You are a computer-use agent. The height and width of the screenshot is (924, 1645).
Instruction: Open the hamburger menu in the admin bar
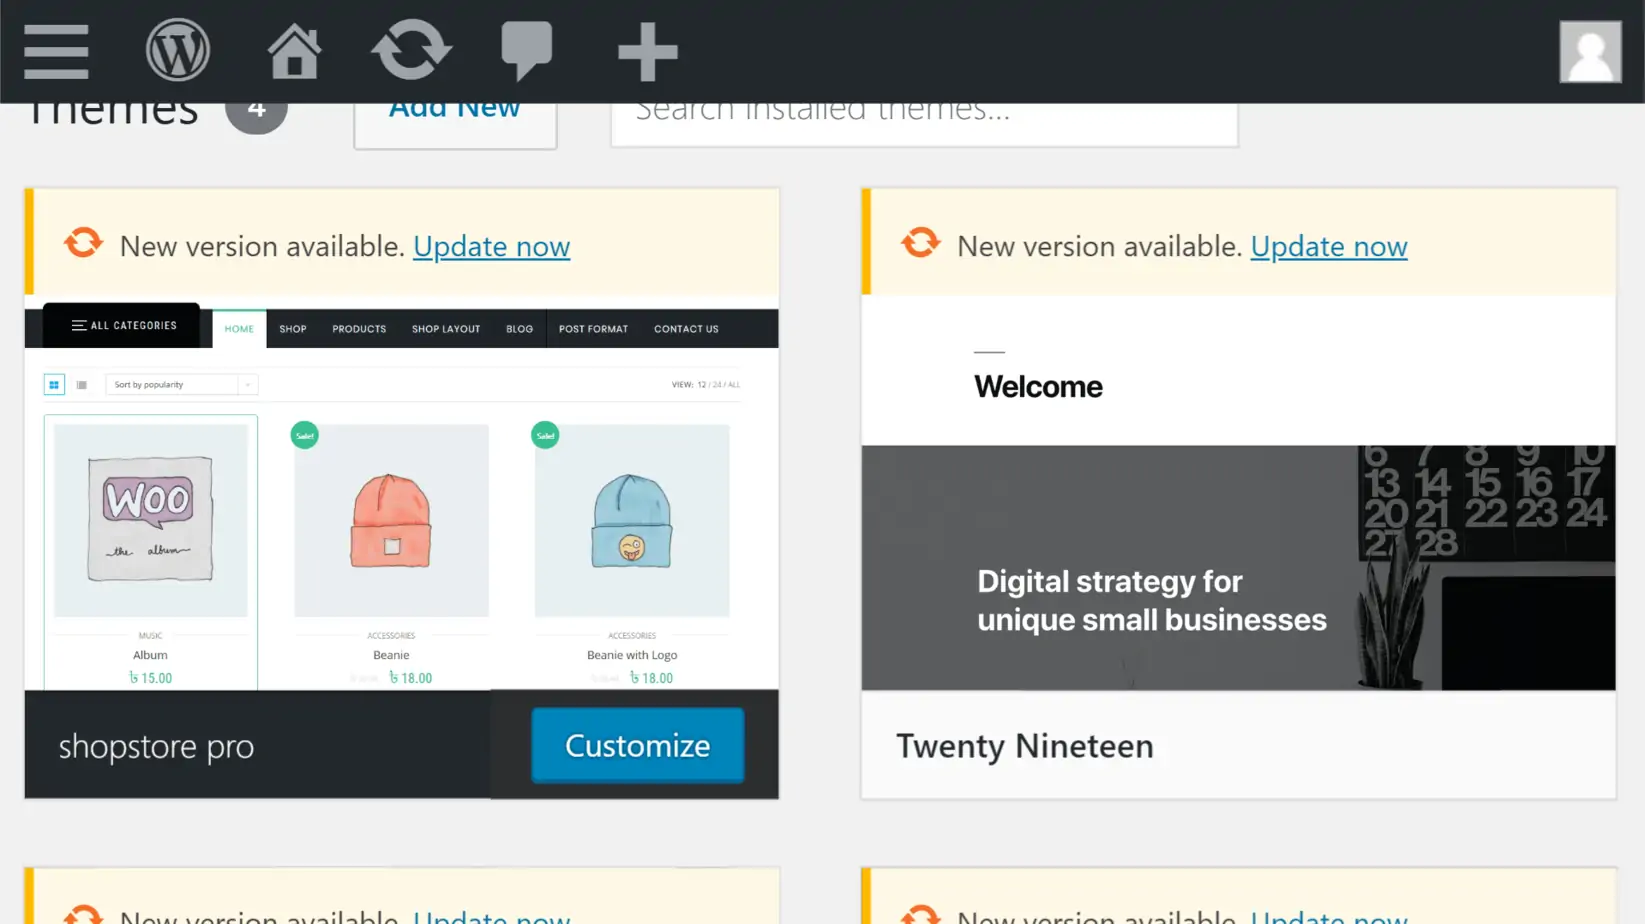pyautogui.click(x=56, y=52)
